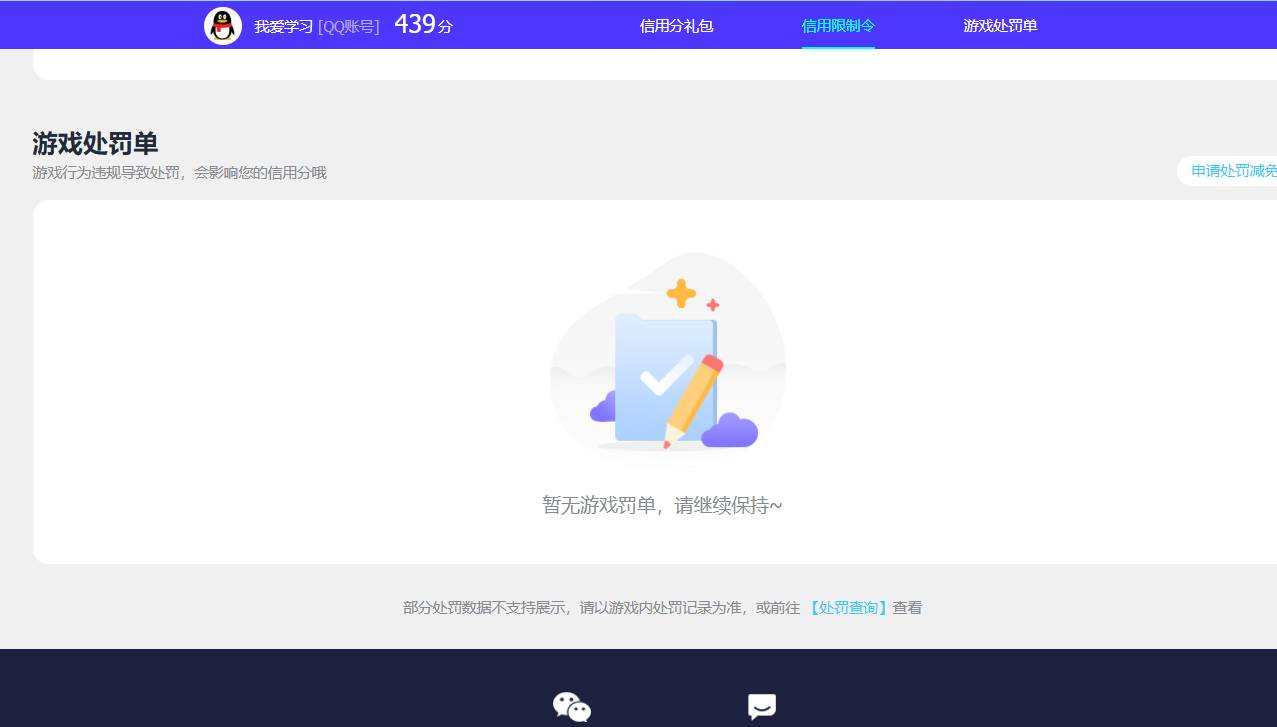Screen dimensions: 1277x727
Task: Click the [QQ账号] label
Action: click(349, 27)
